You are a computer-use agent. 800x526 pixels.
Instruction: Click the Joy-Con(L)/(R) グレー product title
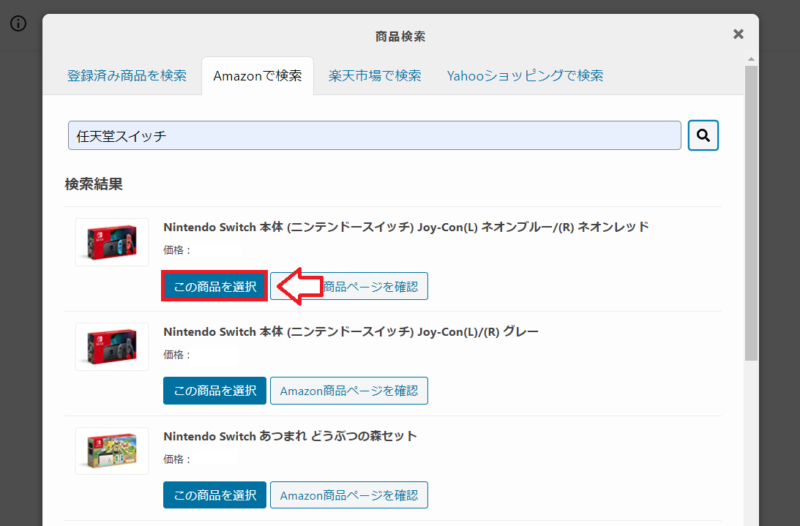351,332
